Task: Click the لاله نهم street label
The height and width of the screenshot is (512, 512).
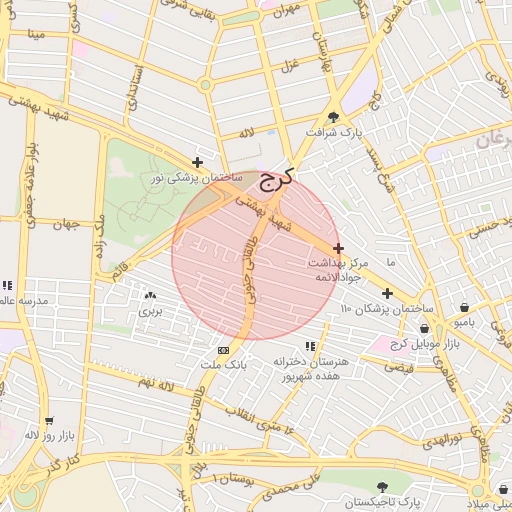Action: coord(156,385)
